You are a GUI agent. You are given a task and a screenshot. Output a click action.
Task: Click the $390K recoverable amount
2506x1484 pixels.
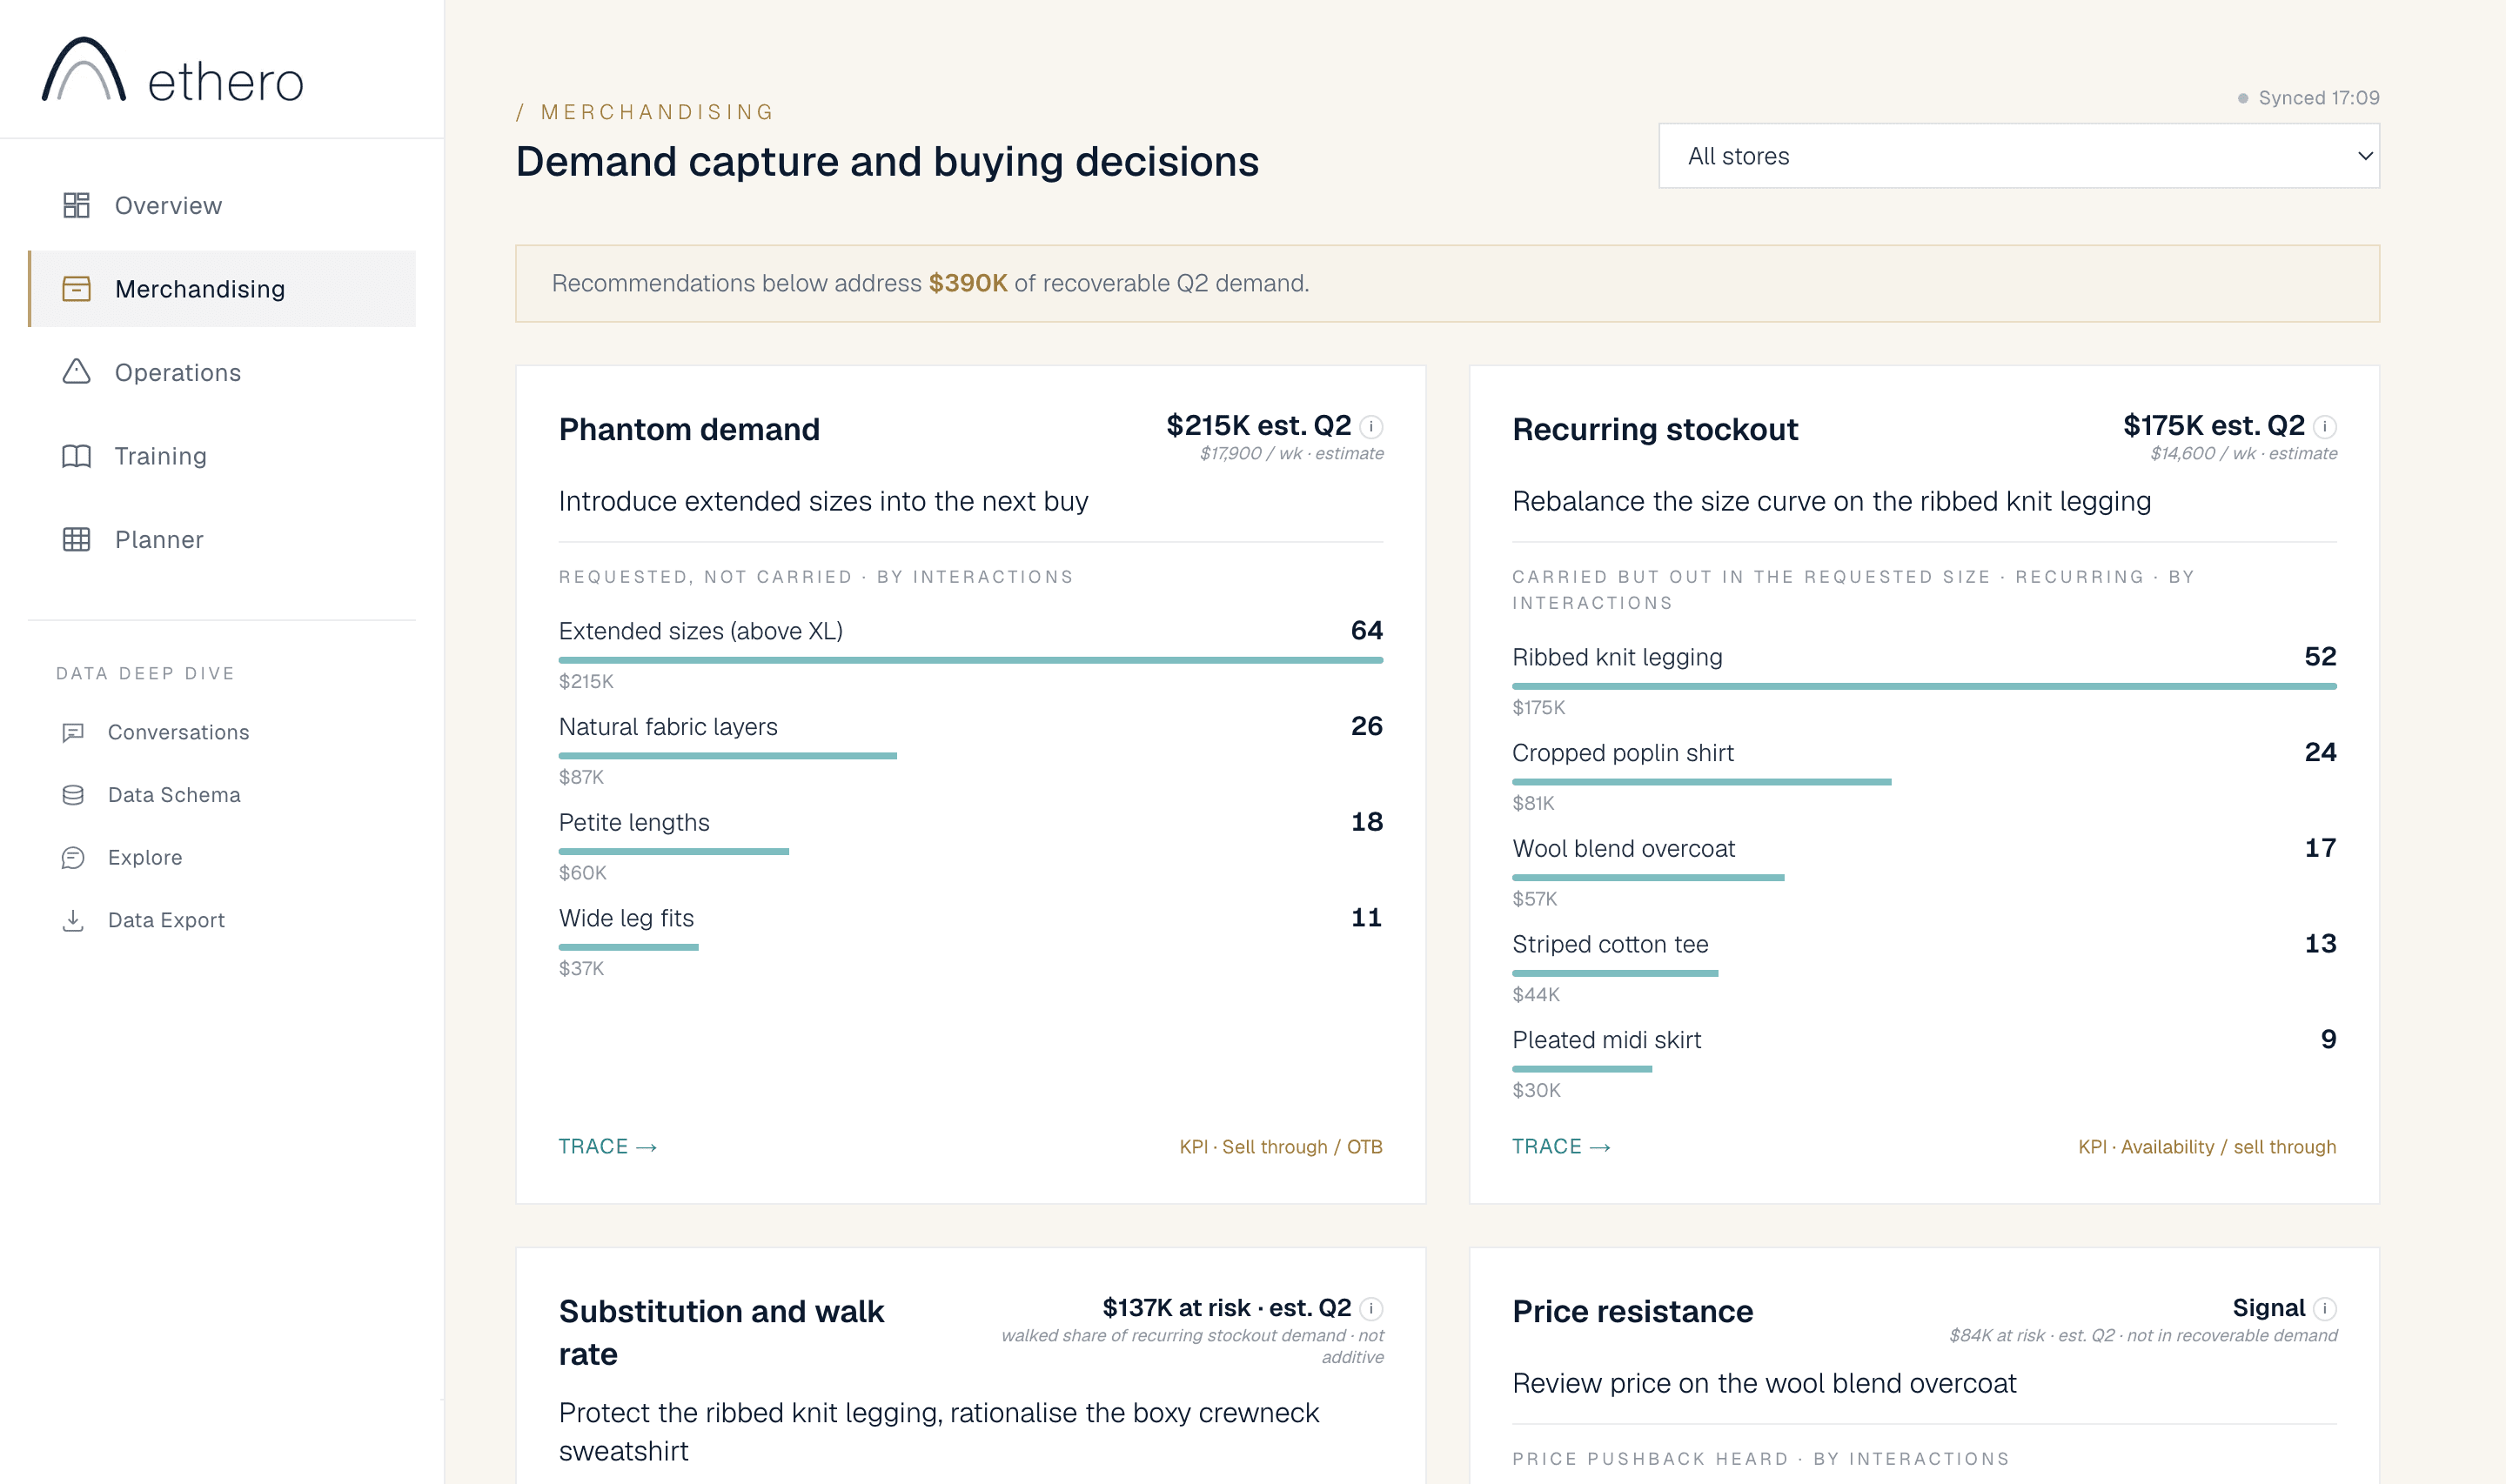(967, 283)
